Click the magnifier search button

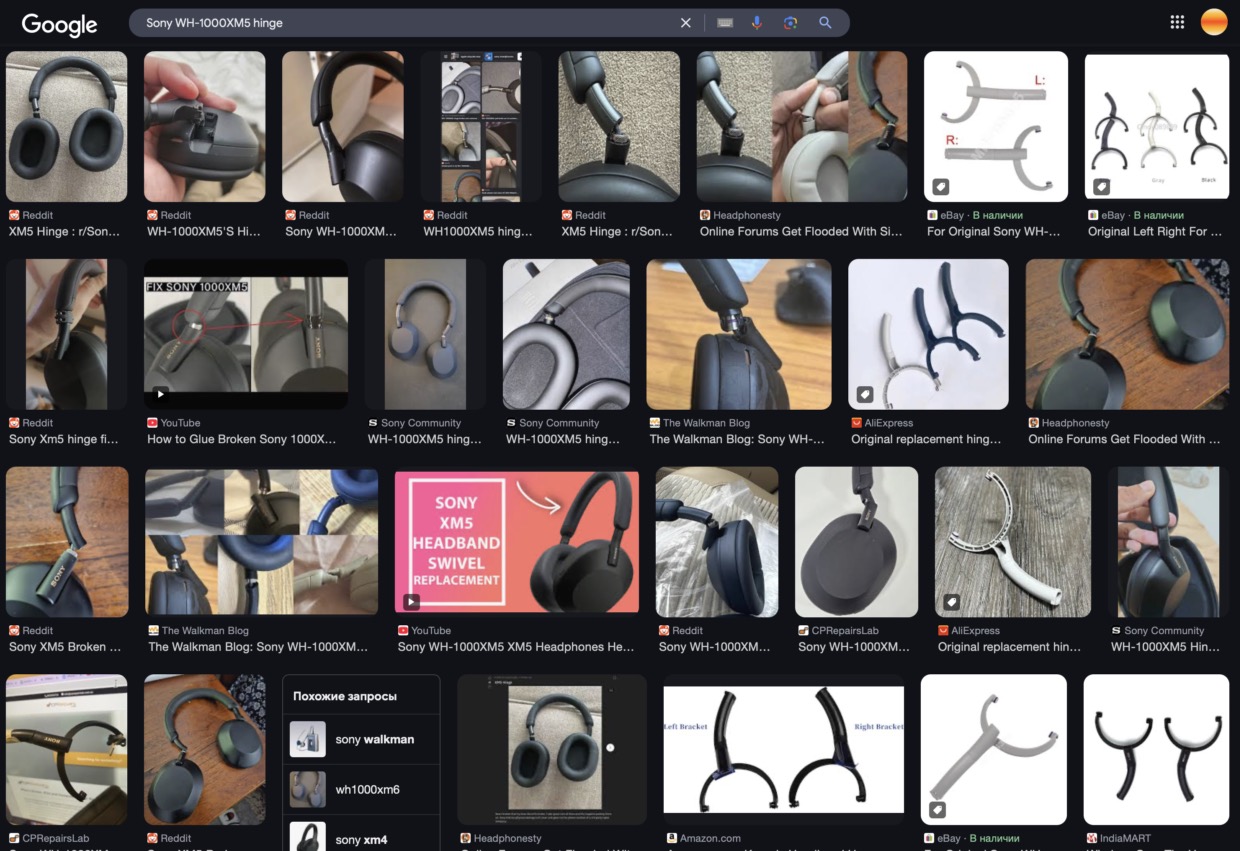pos(825,23)
